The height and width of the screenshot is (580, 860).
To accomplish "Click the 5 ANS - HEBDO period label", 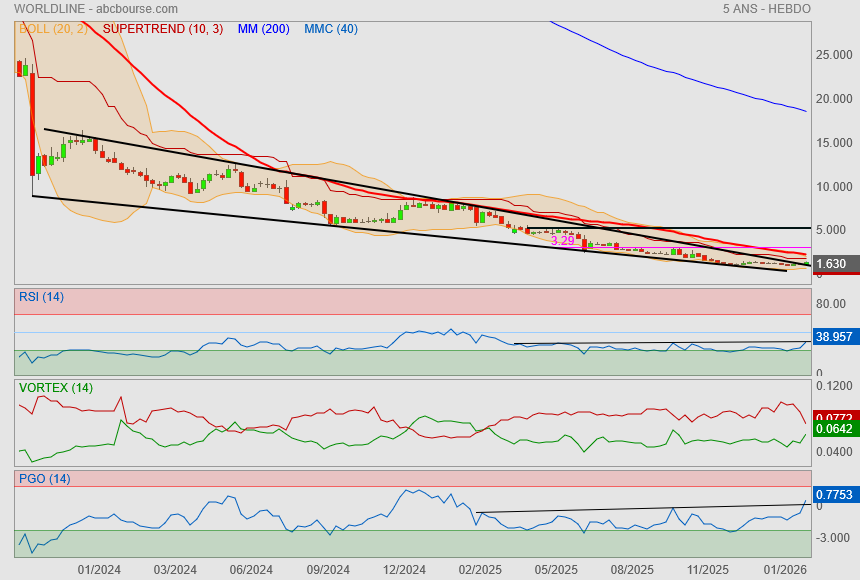I will click(766, 9).
